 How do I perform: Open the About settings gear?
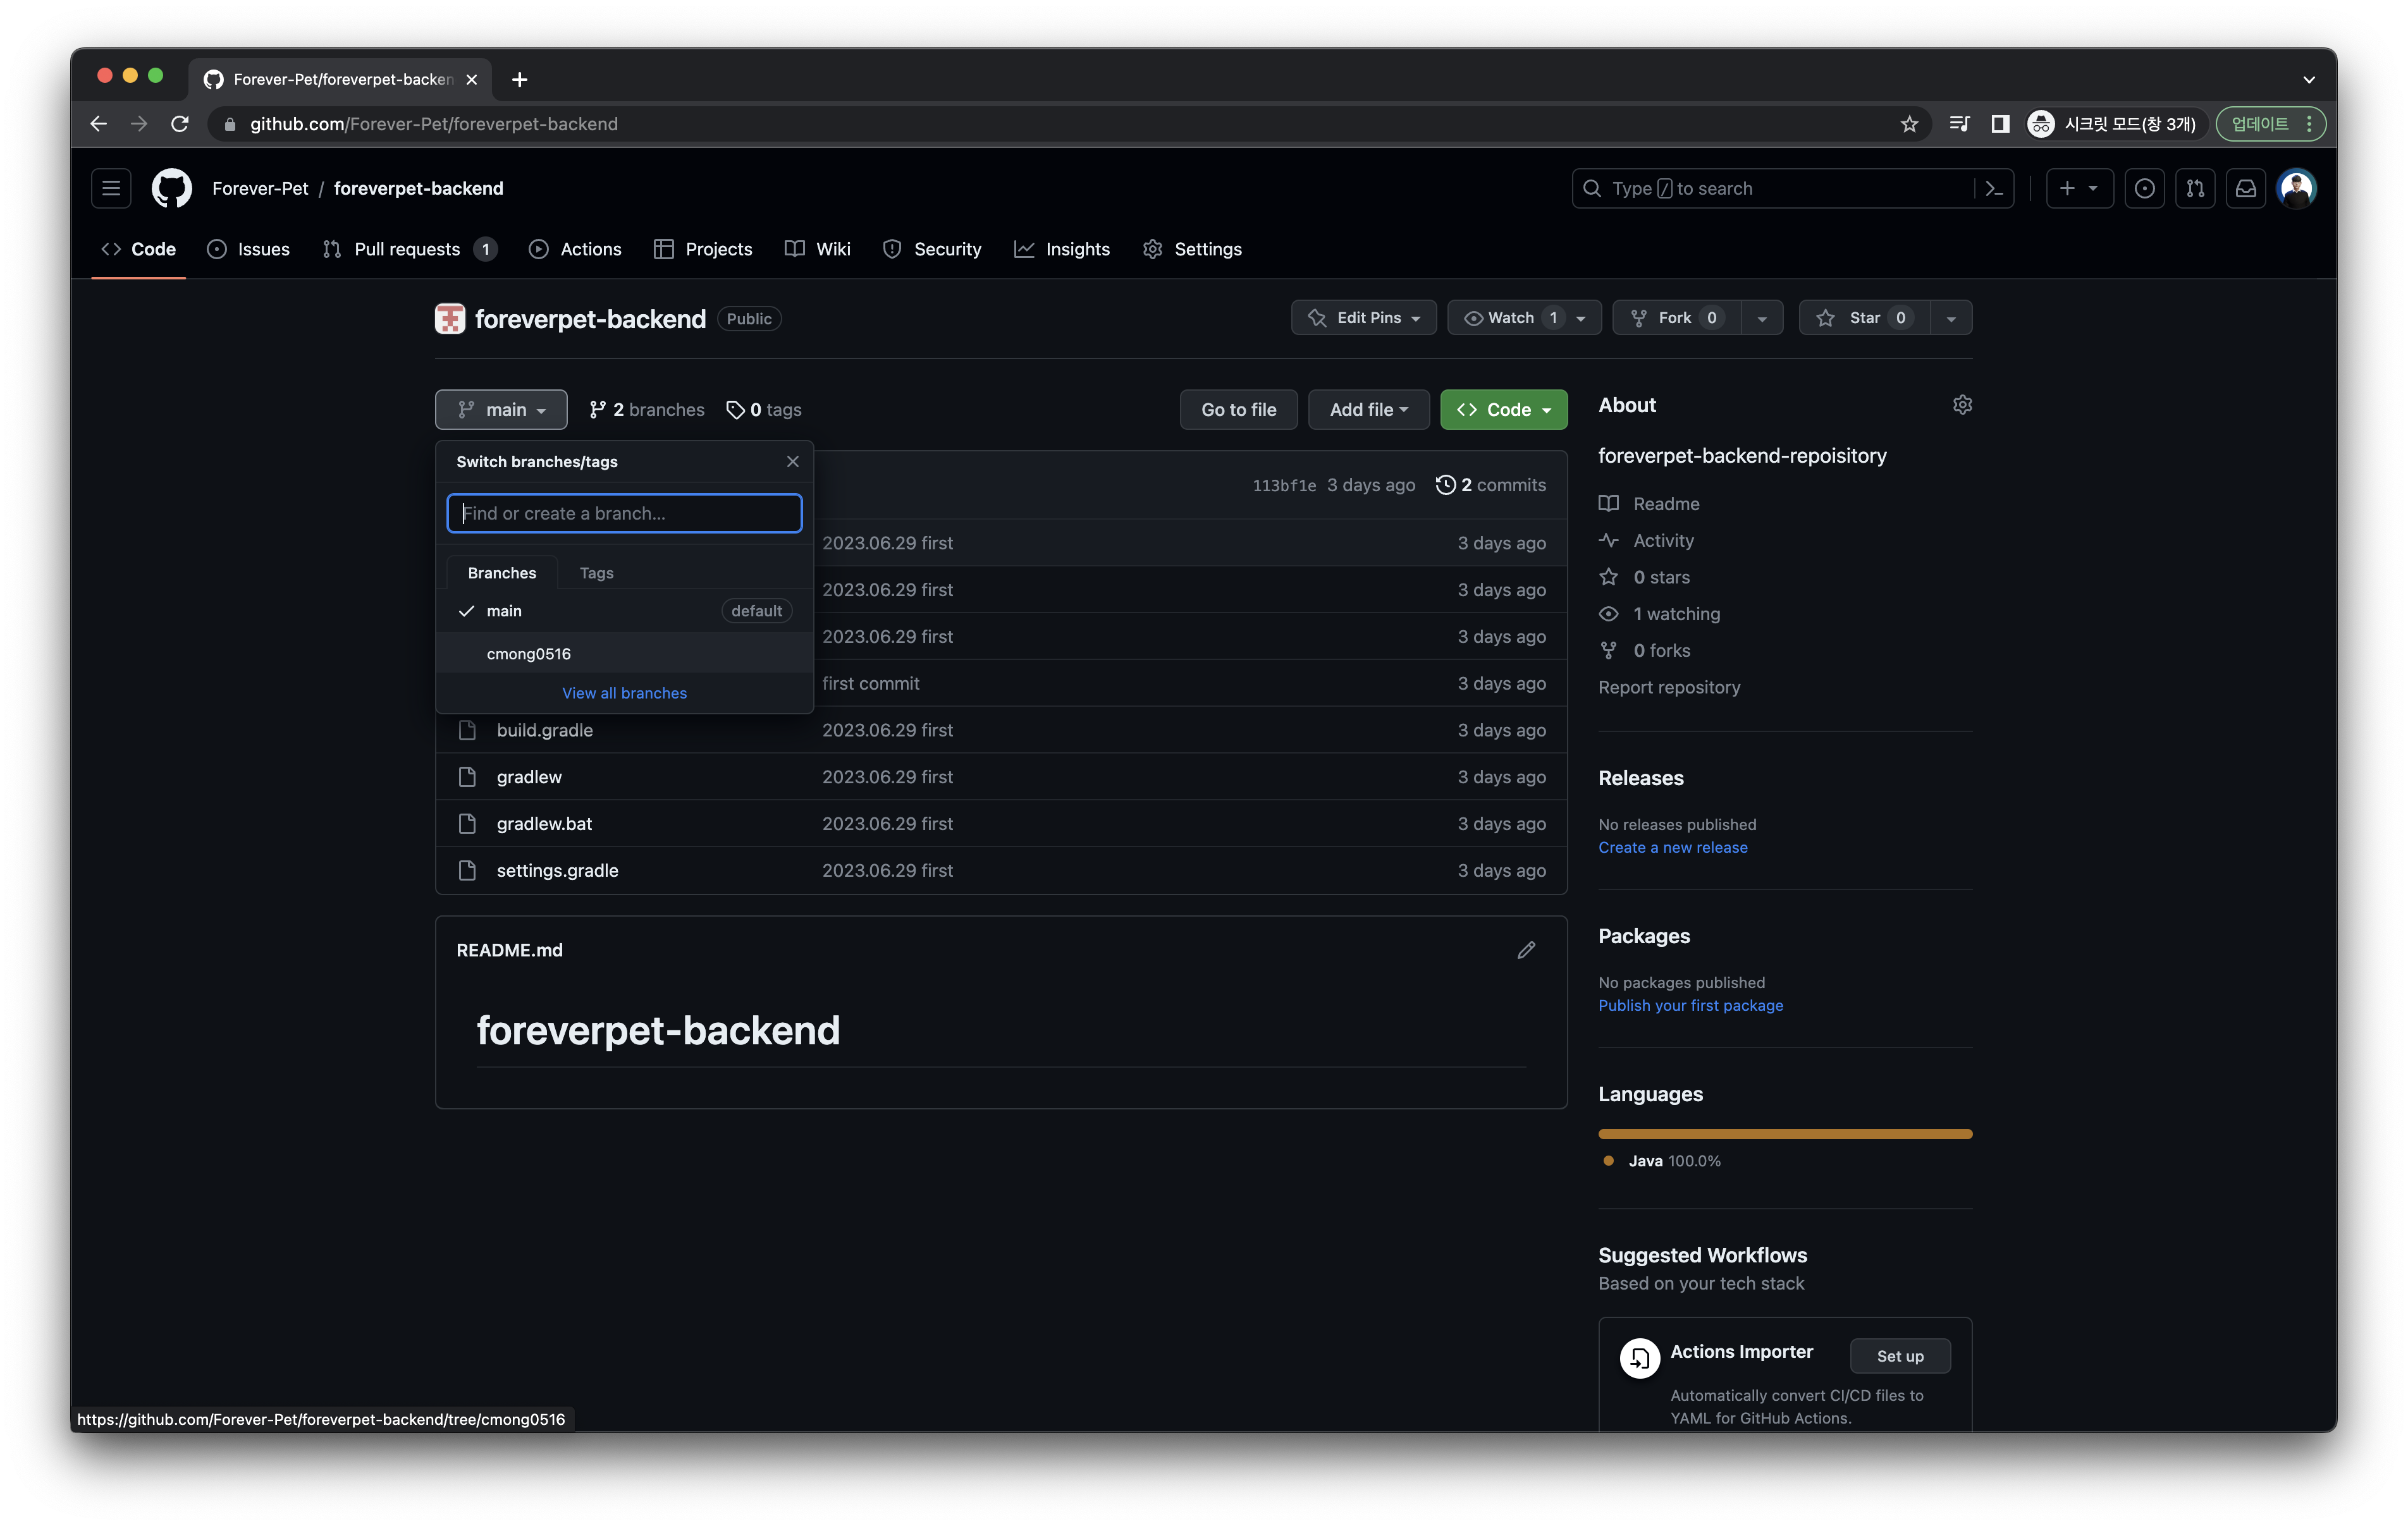(1962, 405)
